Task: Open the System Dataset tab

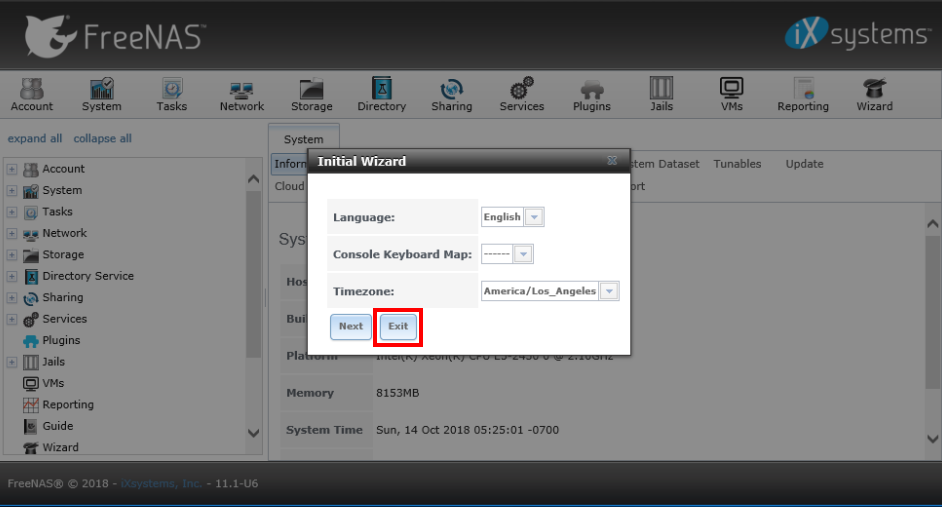Action: [665, 164]
